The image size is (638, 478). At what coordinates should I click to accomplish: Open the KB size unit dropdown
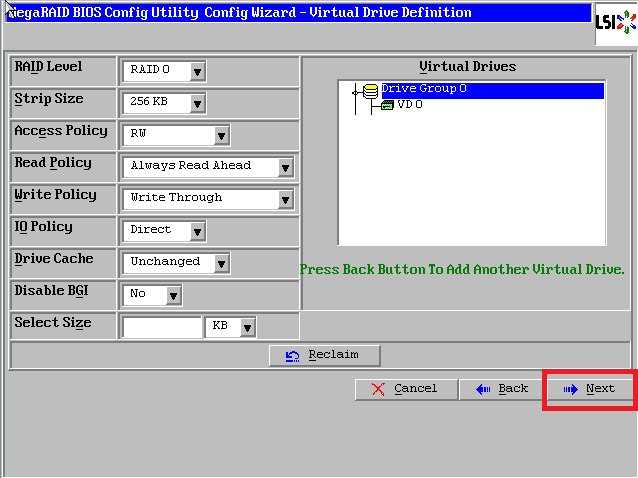coord(231,327)
